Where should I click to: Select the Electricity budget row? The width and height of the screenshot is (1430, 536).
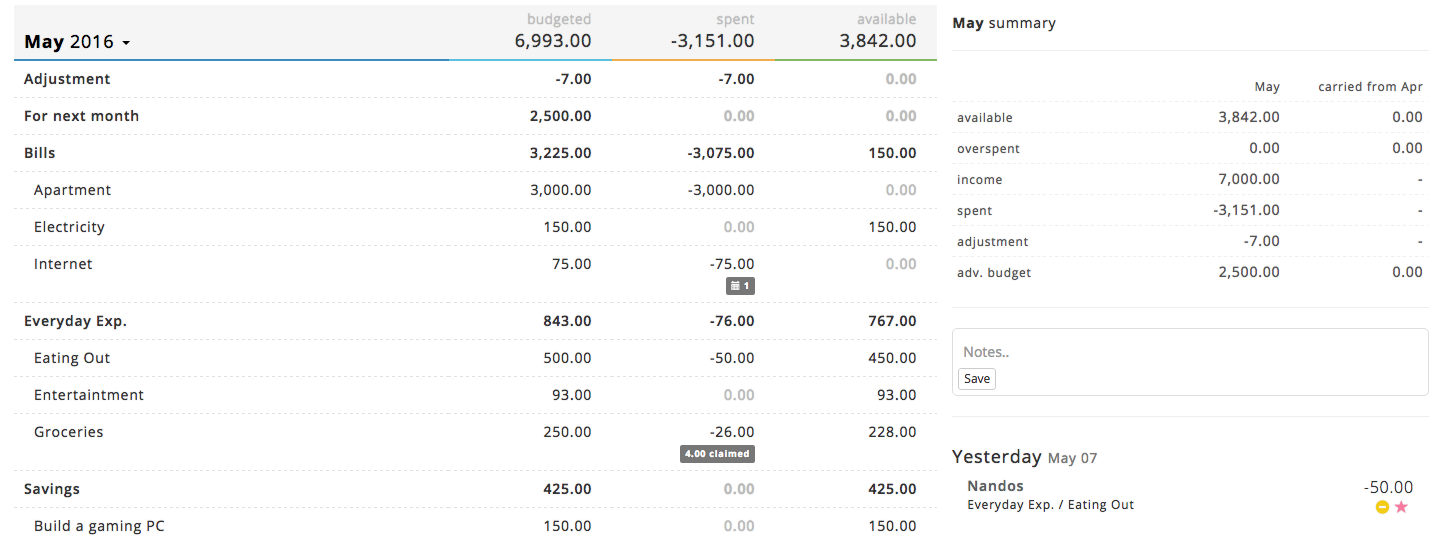tap(69, 227)
